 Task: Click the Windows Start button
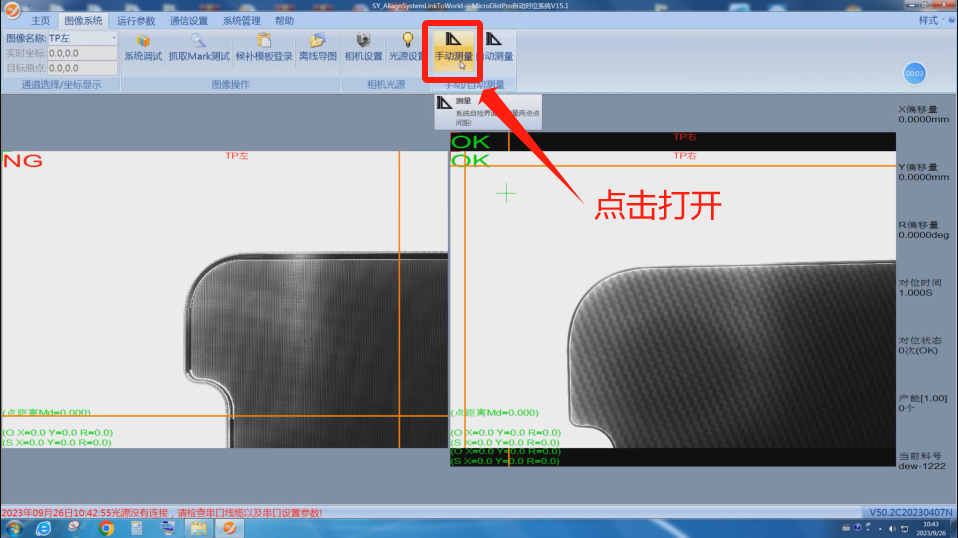14,528
